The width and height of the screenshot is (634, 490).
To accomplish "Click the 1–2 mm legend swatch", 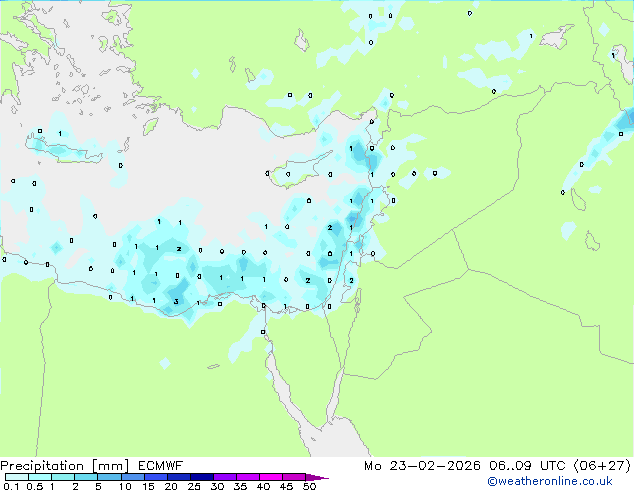I will point(63,477).
